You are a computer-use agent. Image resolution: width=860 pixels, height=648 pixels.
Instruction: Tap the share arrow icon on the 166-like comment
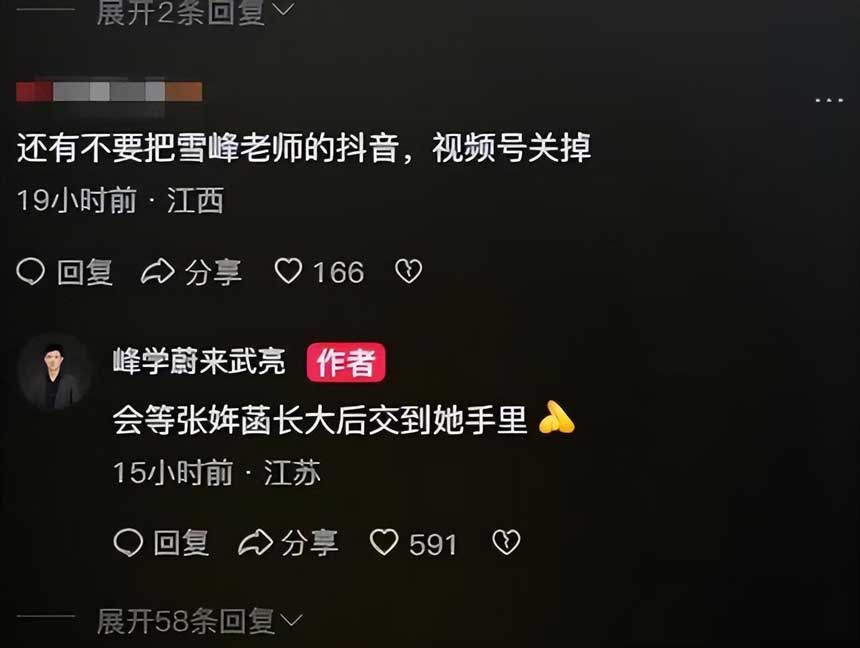[158, 272]
